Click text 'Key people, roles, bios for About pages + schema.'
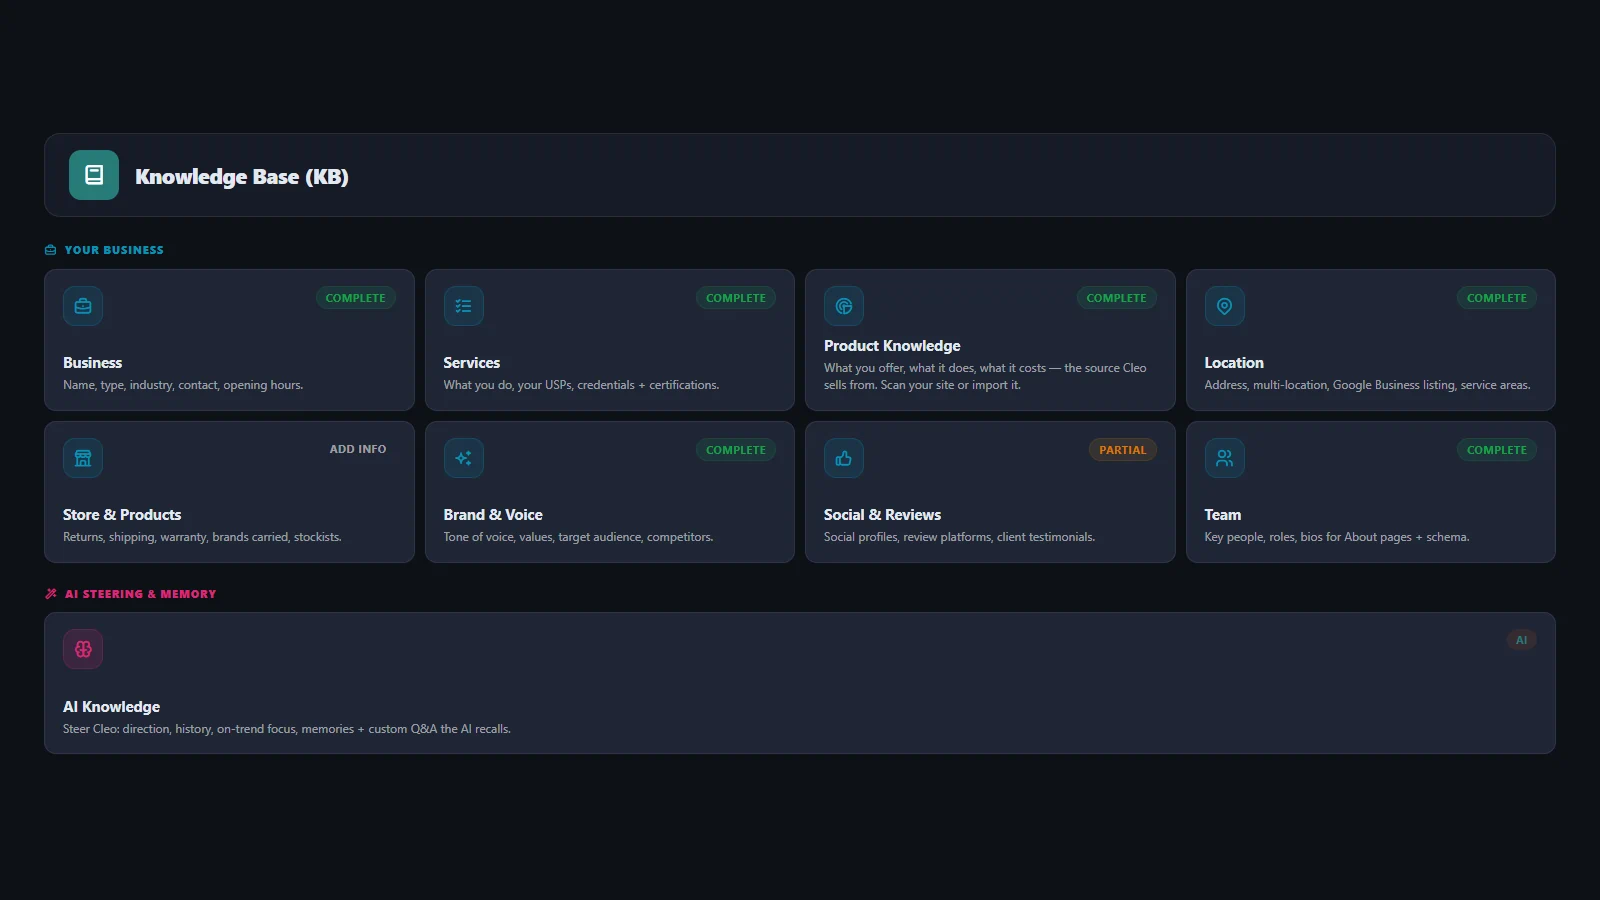The width and height of the screenshot is (1600, 900). click(x=1337, y=537)
